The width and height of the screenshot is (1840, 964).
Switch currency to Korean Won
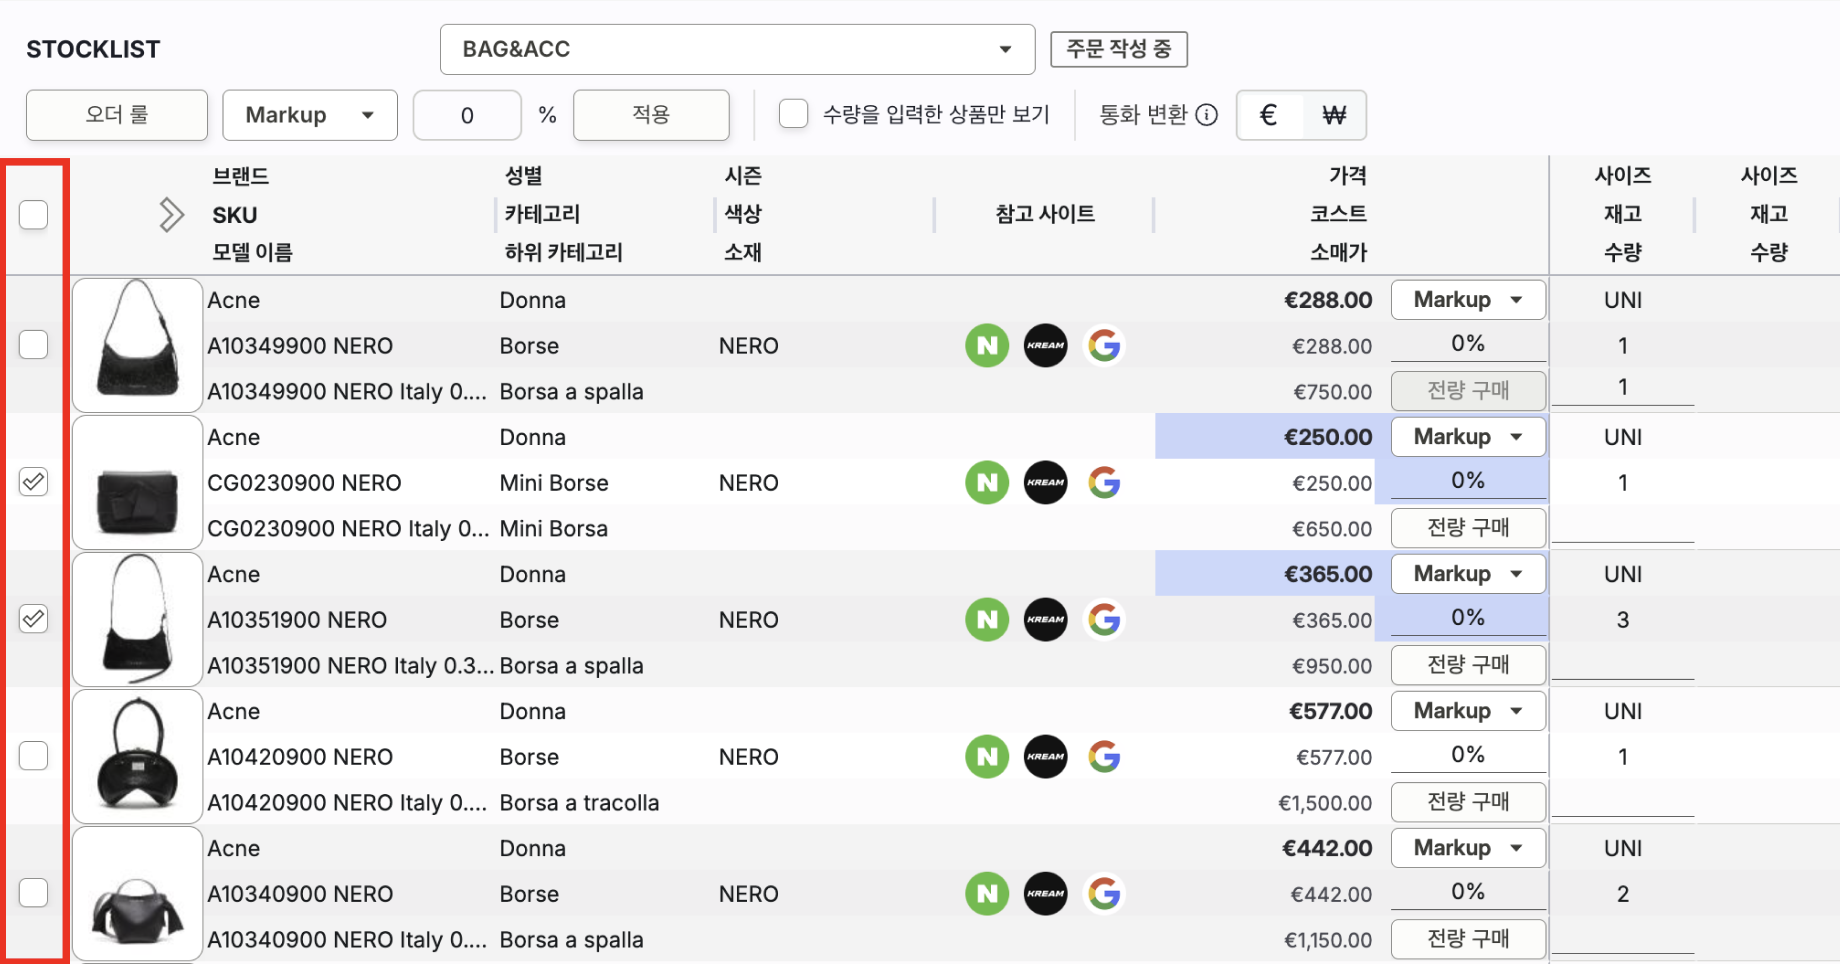[1333, 115]
